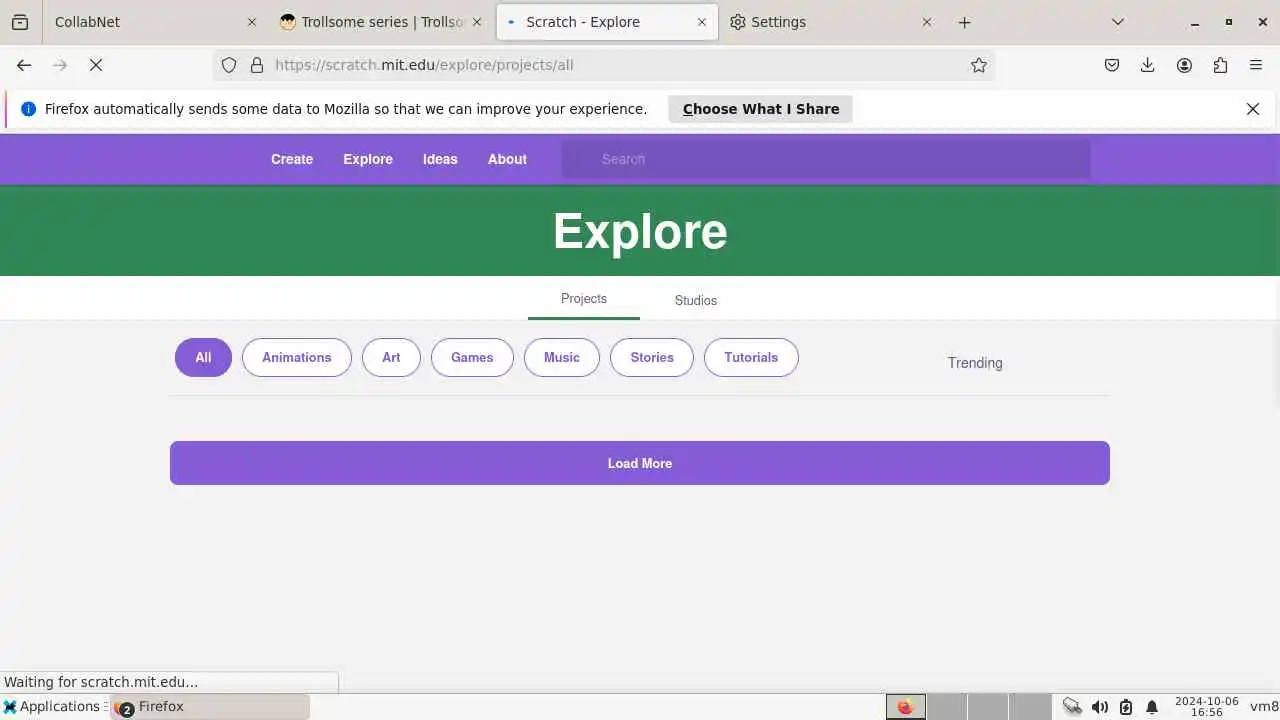Open the Downloads panel icon
The image size is (1280, 720).
click(x=1148, y=65)
